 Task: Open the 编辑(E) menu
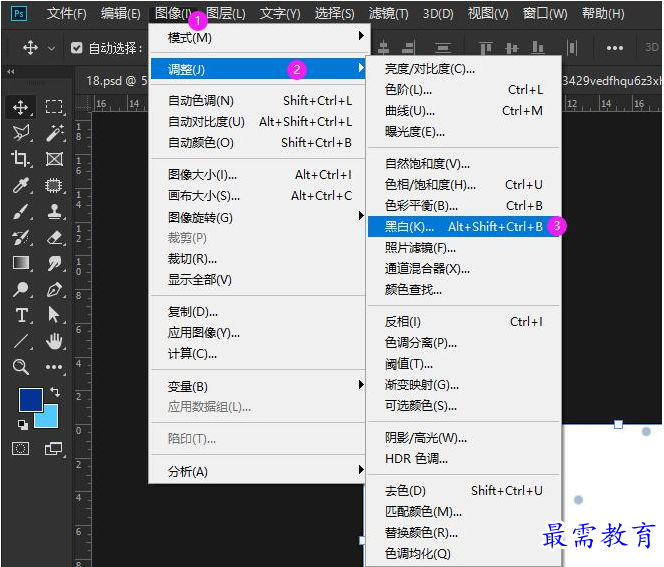pyautogui.click(x=121, y=14)
